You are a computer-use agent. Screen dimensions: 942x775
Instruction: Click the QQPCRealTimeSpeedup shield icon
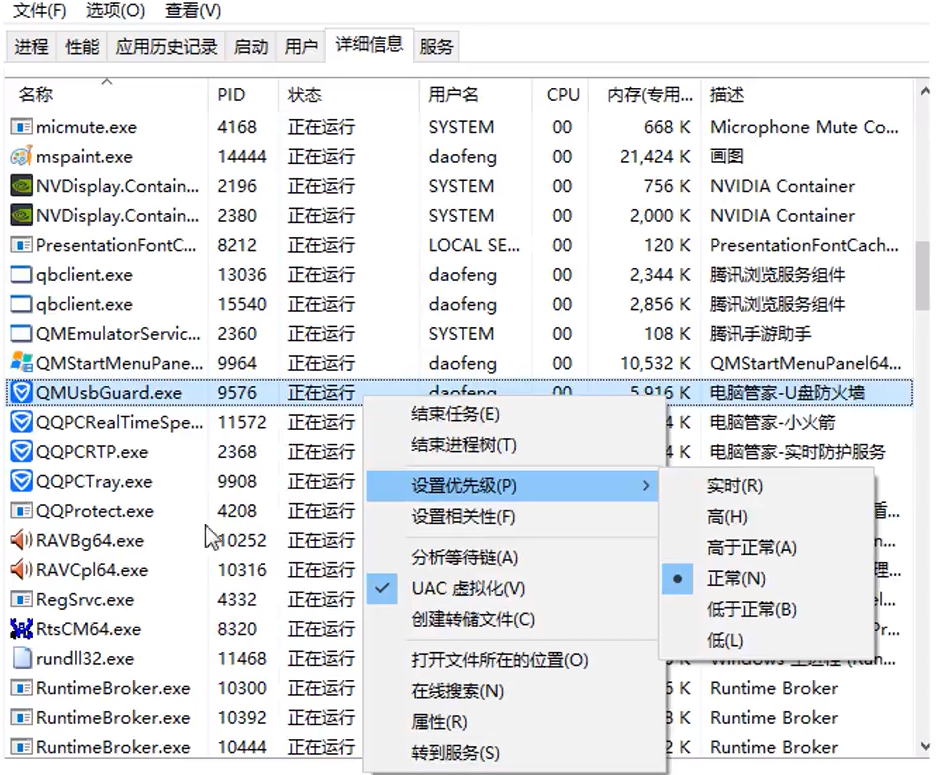tap(22, 422)
